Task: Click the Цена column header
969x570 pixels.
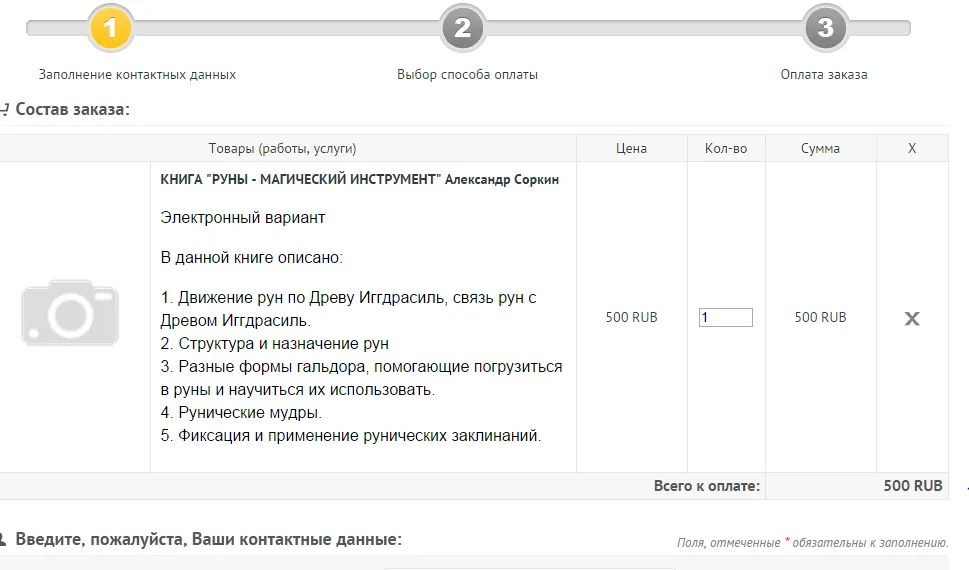Action: (631, 148)
